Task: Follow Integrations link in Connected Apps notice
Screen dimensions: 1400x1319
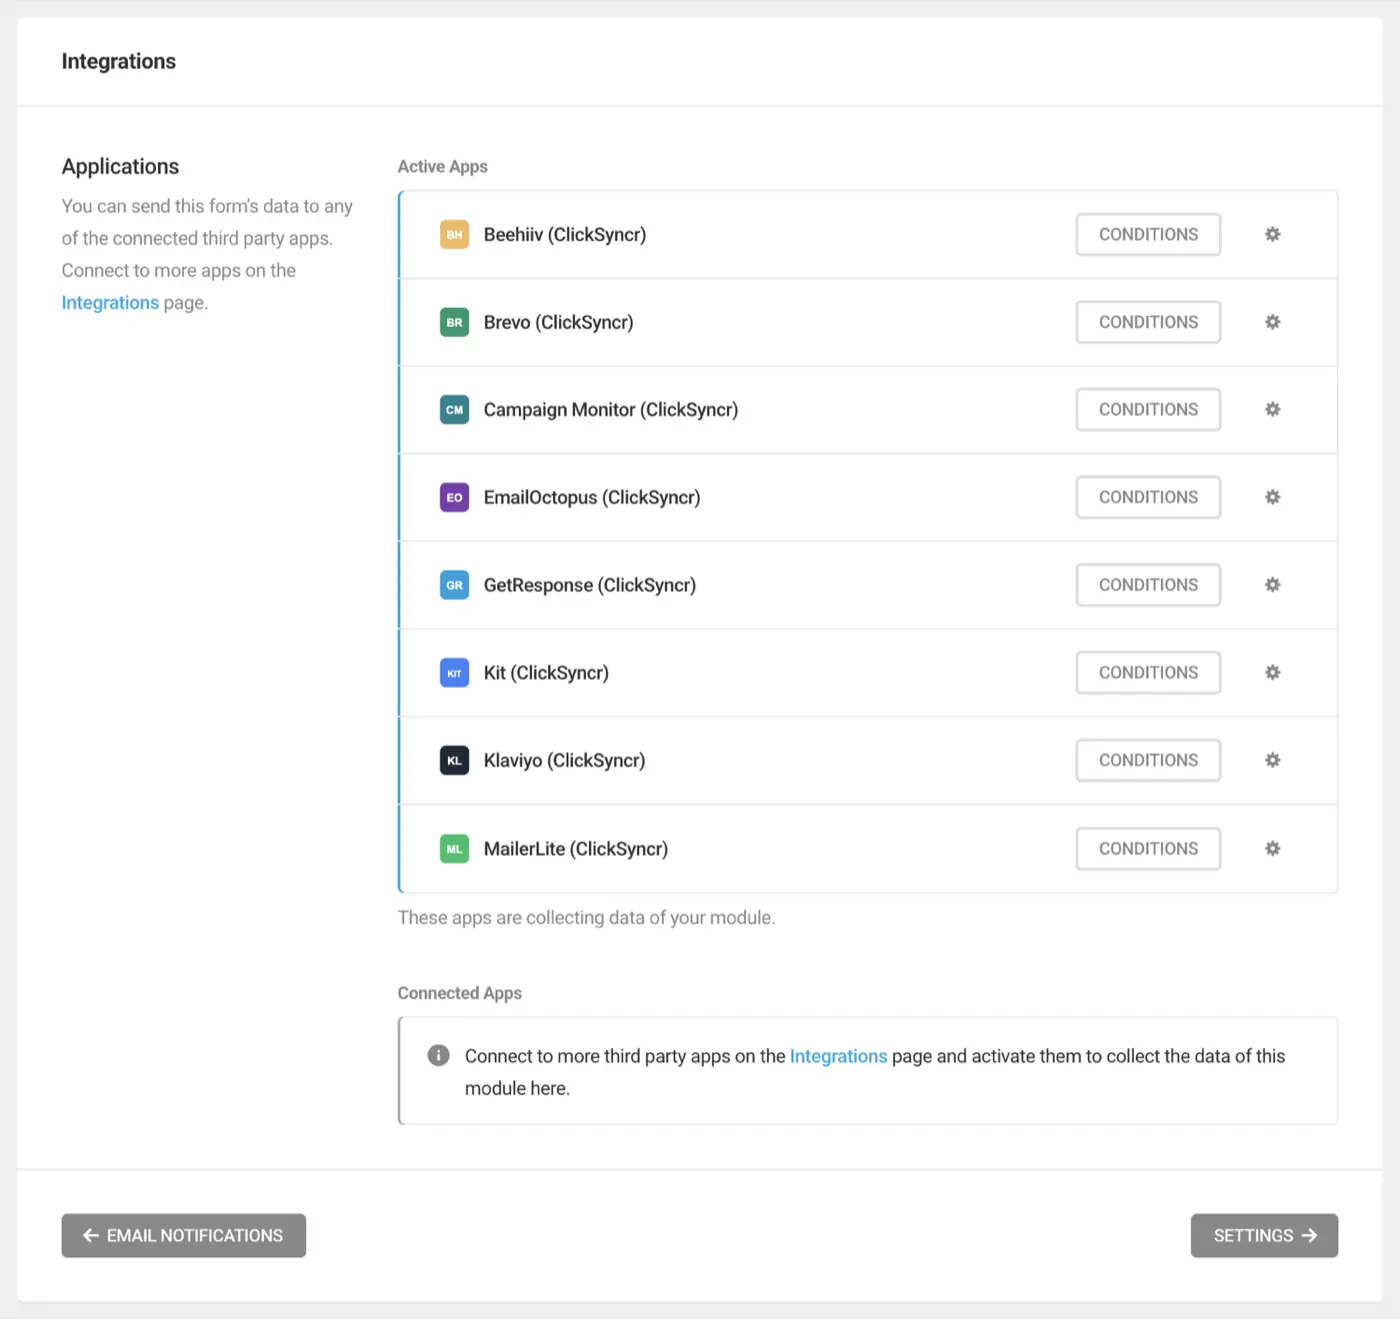Action: 838,1056
